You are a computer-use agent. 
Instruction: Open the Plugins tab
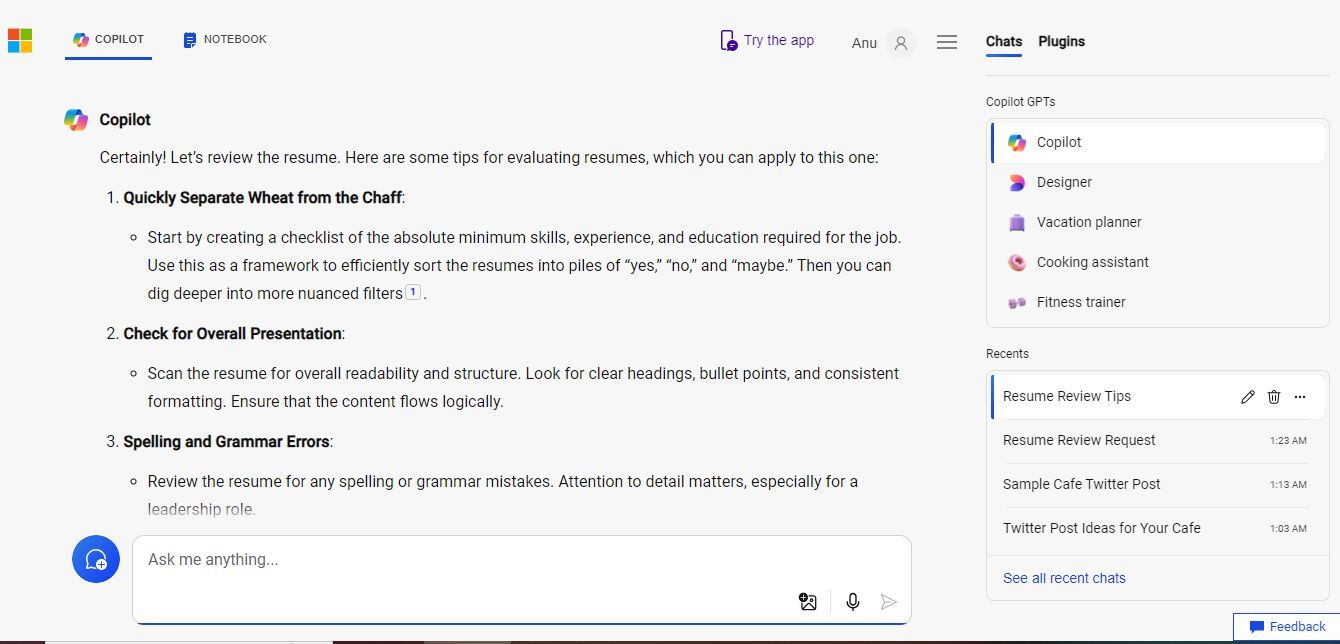click(1061, 41)
